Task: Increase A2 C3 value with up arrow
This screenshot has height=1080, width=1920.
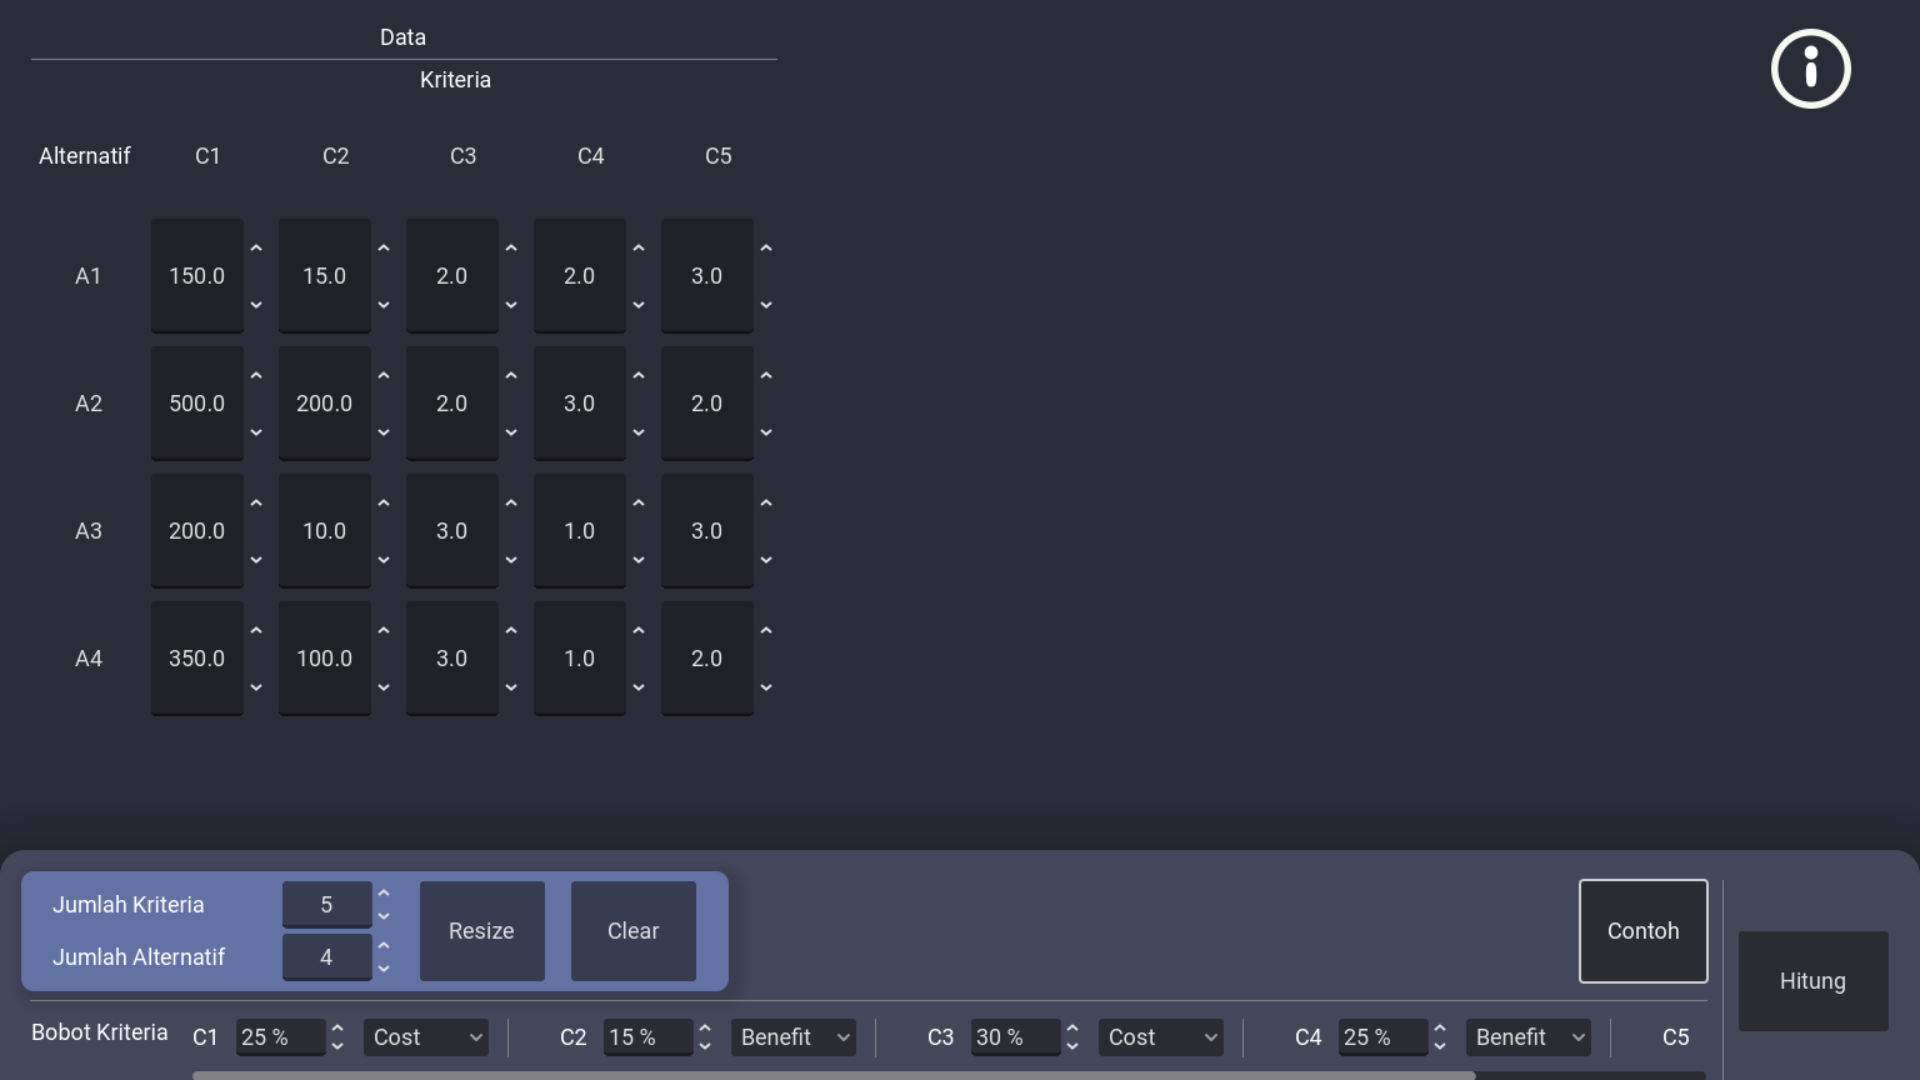Action: (511, 376)
